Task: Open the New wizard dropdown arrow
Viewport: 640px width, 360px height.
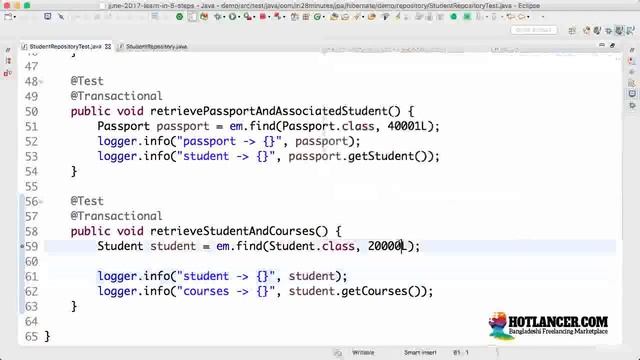Action: coord(15,17)
